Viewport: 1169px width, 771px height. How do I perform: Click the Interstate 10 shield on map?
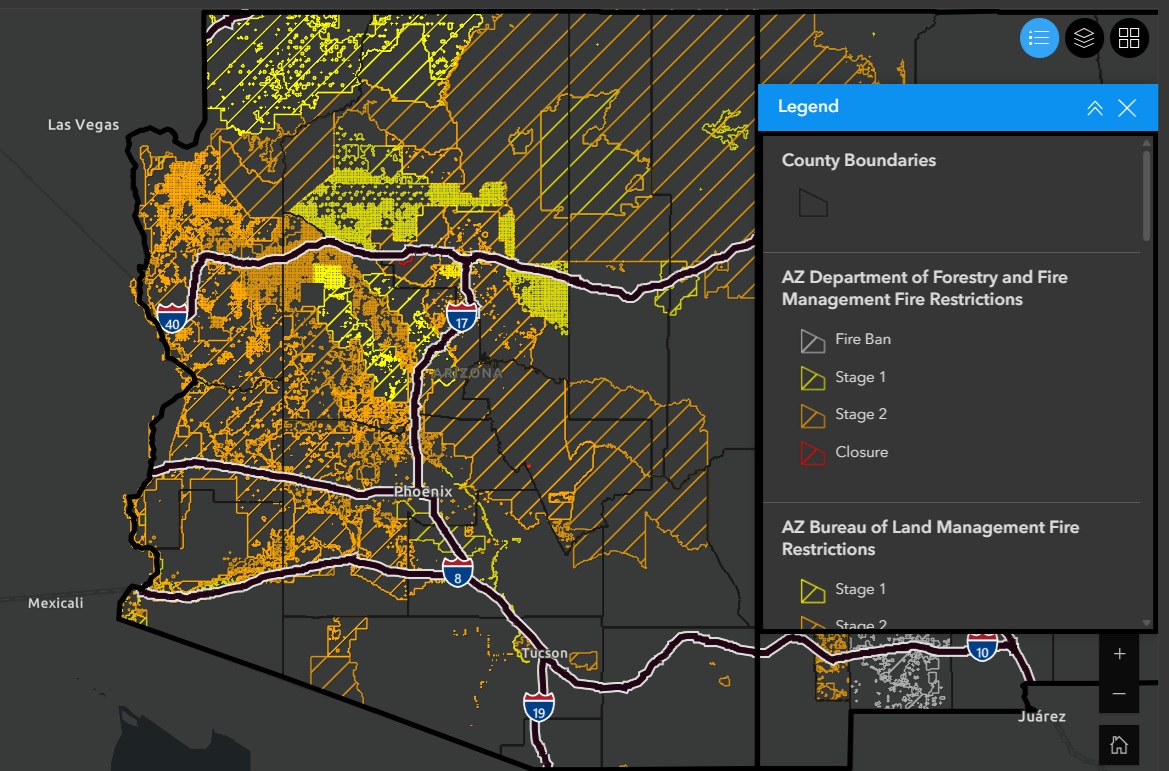982,648
